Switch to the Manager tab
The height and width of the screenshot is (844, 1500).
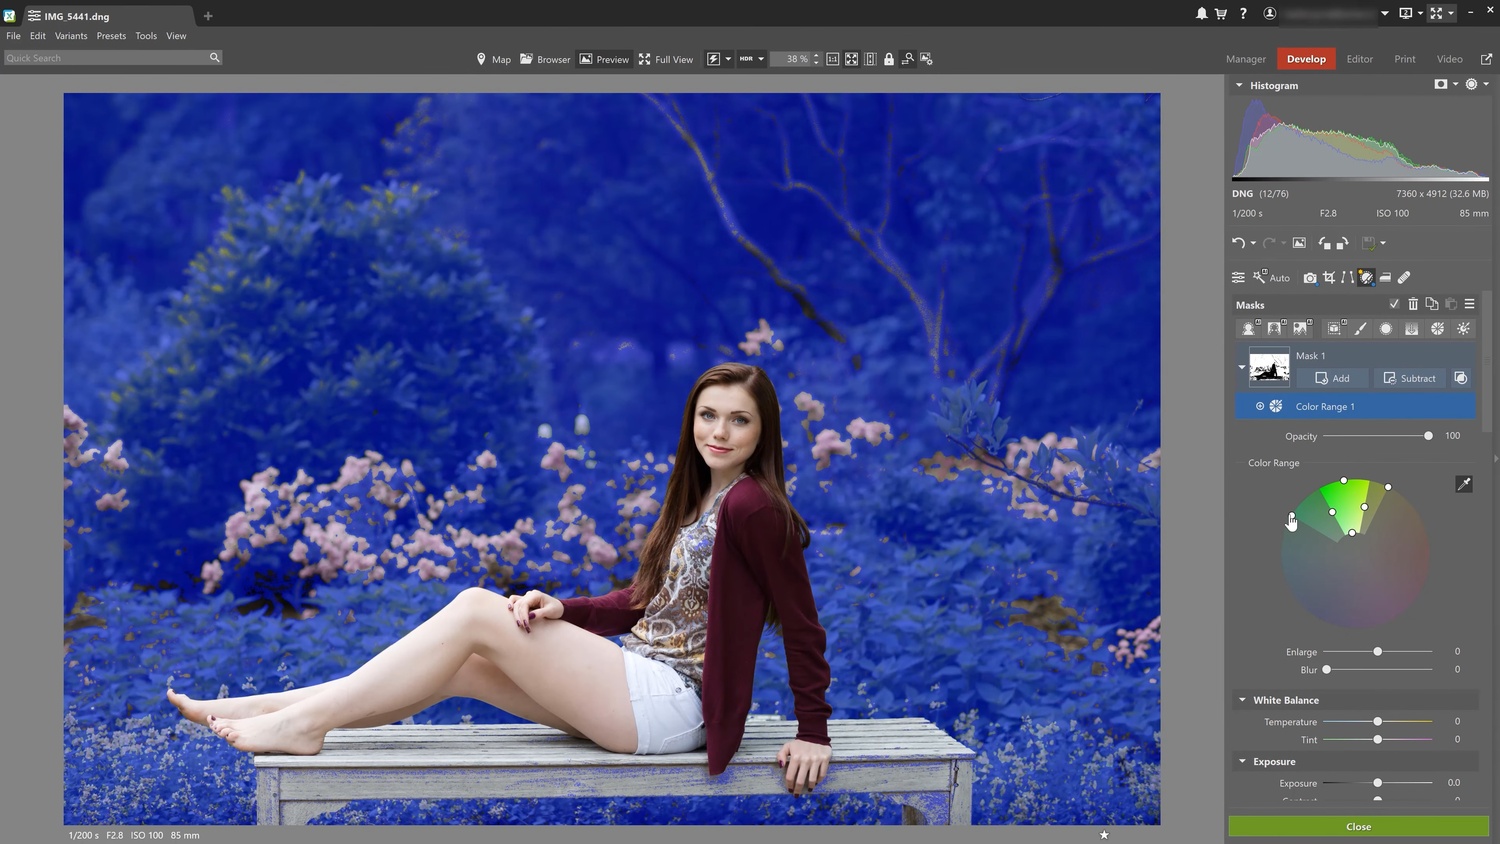pyautogui.click(x=1246, y=59)
